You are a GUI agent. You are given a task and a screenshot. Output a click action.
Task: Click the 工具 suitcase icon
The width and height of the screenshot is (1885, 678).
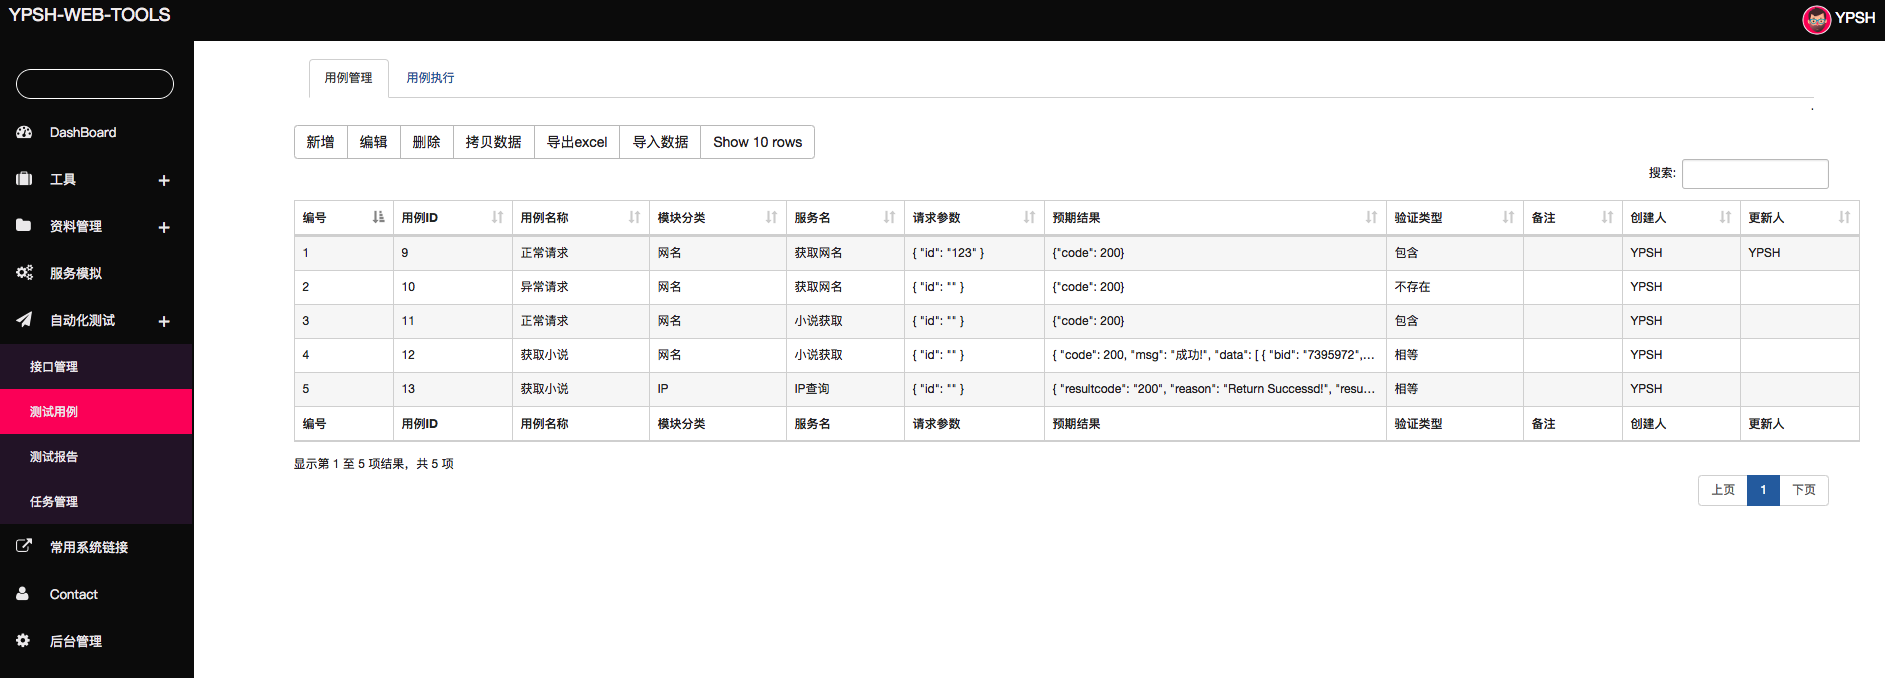[x=24, y=179]
